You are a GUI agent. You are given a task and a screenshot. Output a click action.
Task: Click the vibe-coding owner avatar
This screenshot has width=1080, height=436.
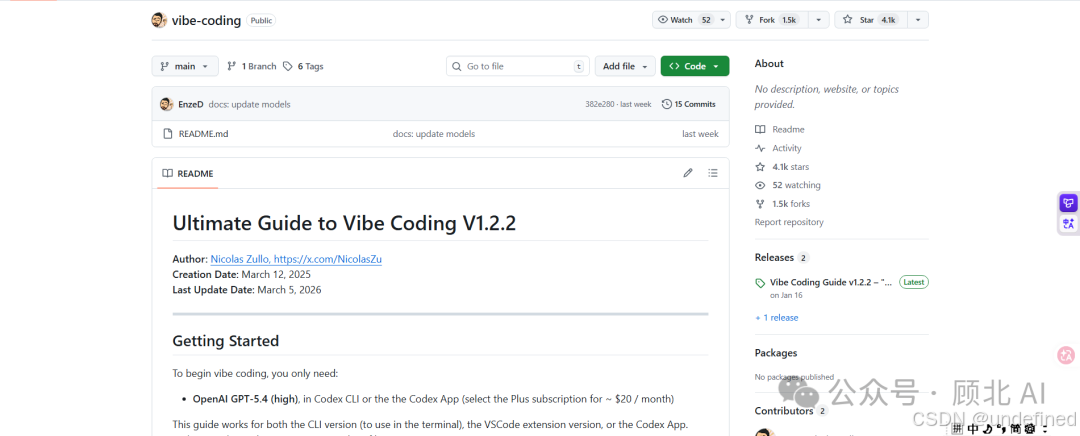point(159,20)
